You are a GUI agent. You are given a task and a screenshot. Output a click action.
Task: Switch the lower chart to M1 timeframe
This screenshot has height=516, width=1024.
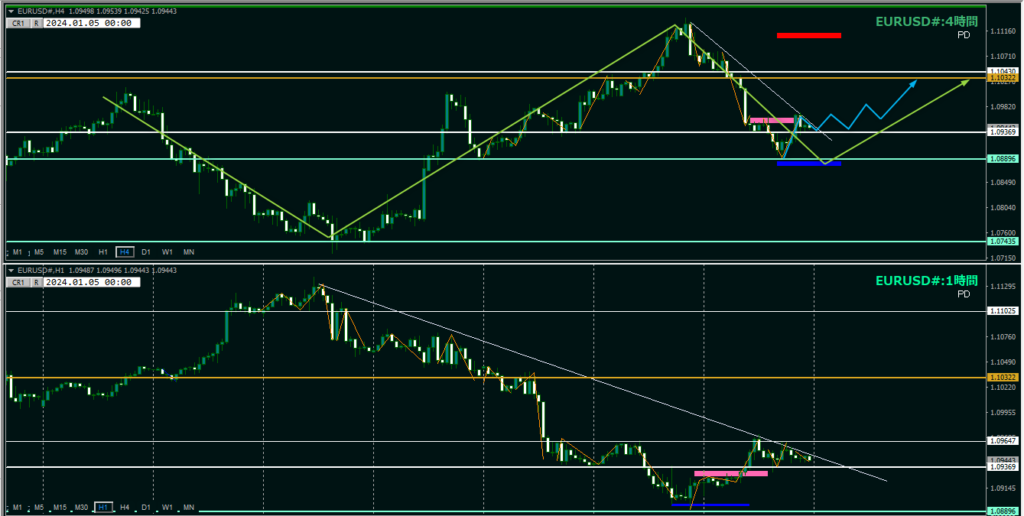(18, 508)
